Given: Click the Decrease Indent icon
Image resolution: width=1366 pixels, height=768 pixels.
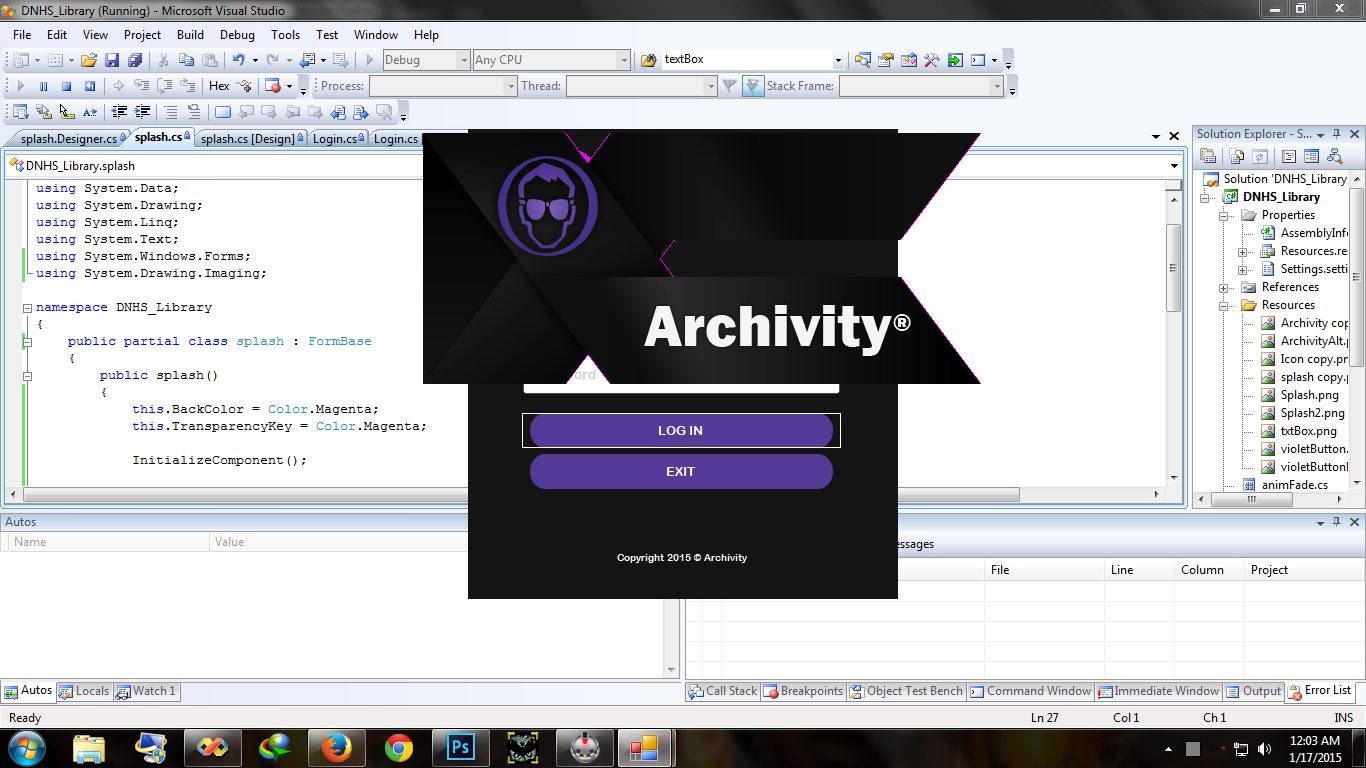Looking at the screenshot, I should (120, 112).
